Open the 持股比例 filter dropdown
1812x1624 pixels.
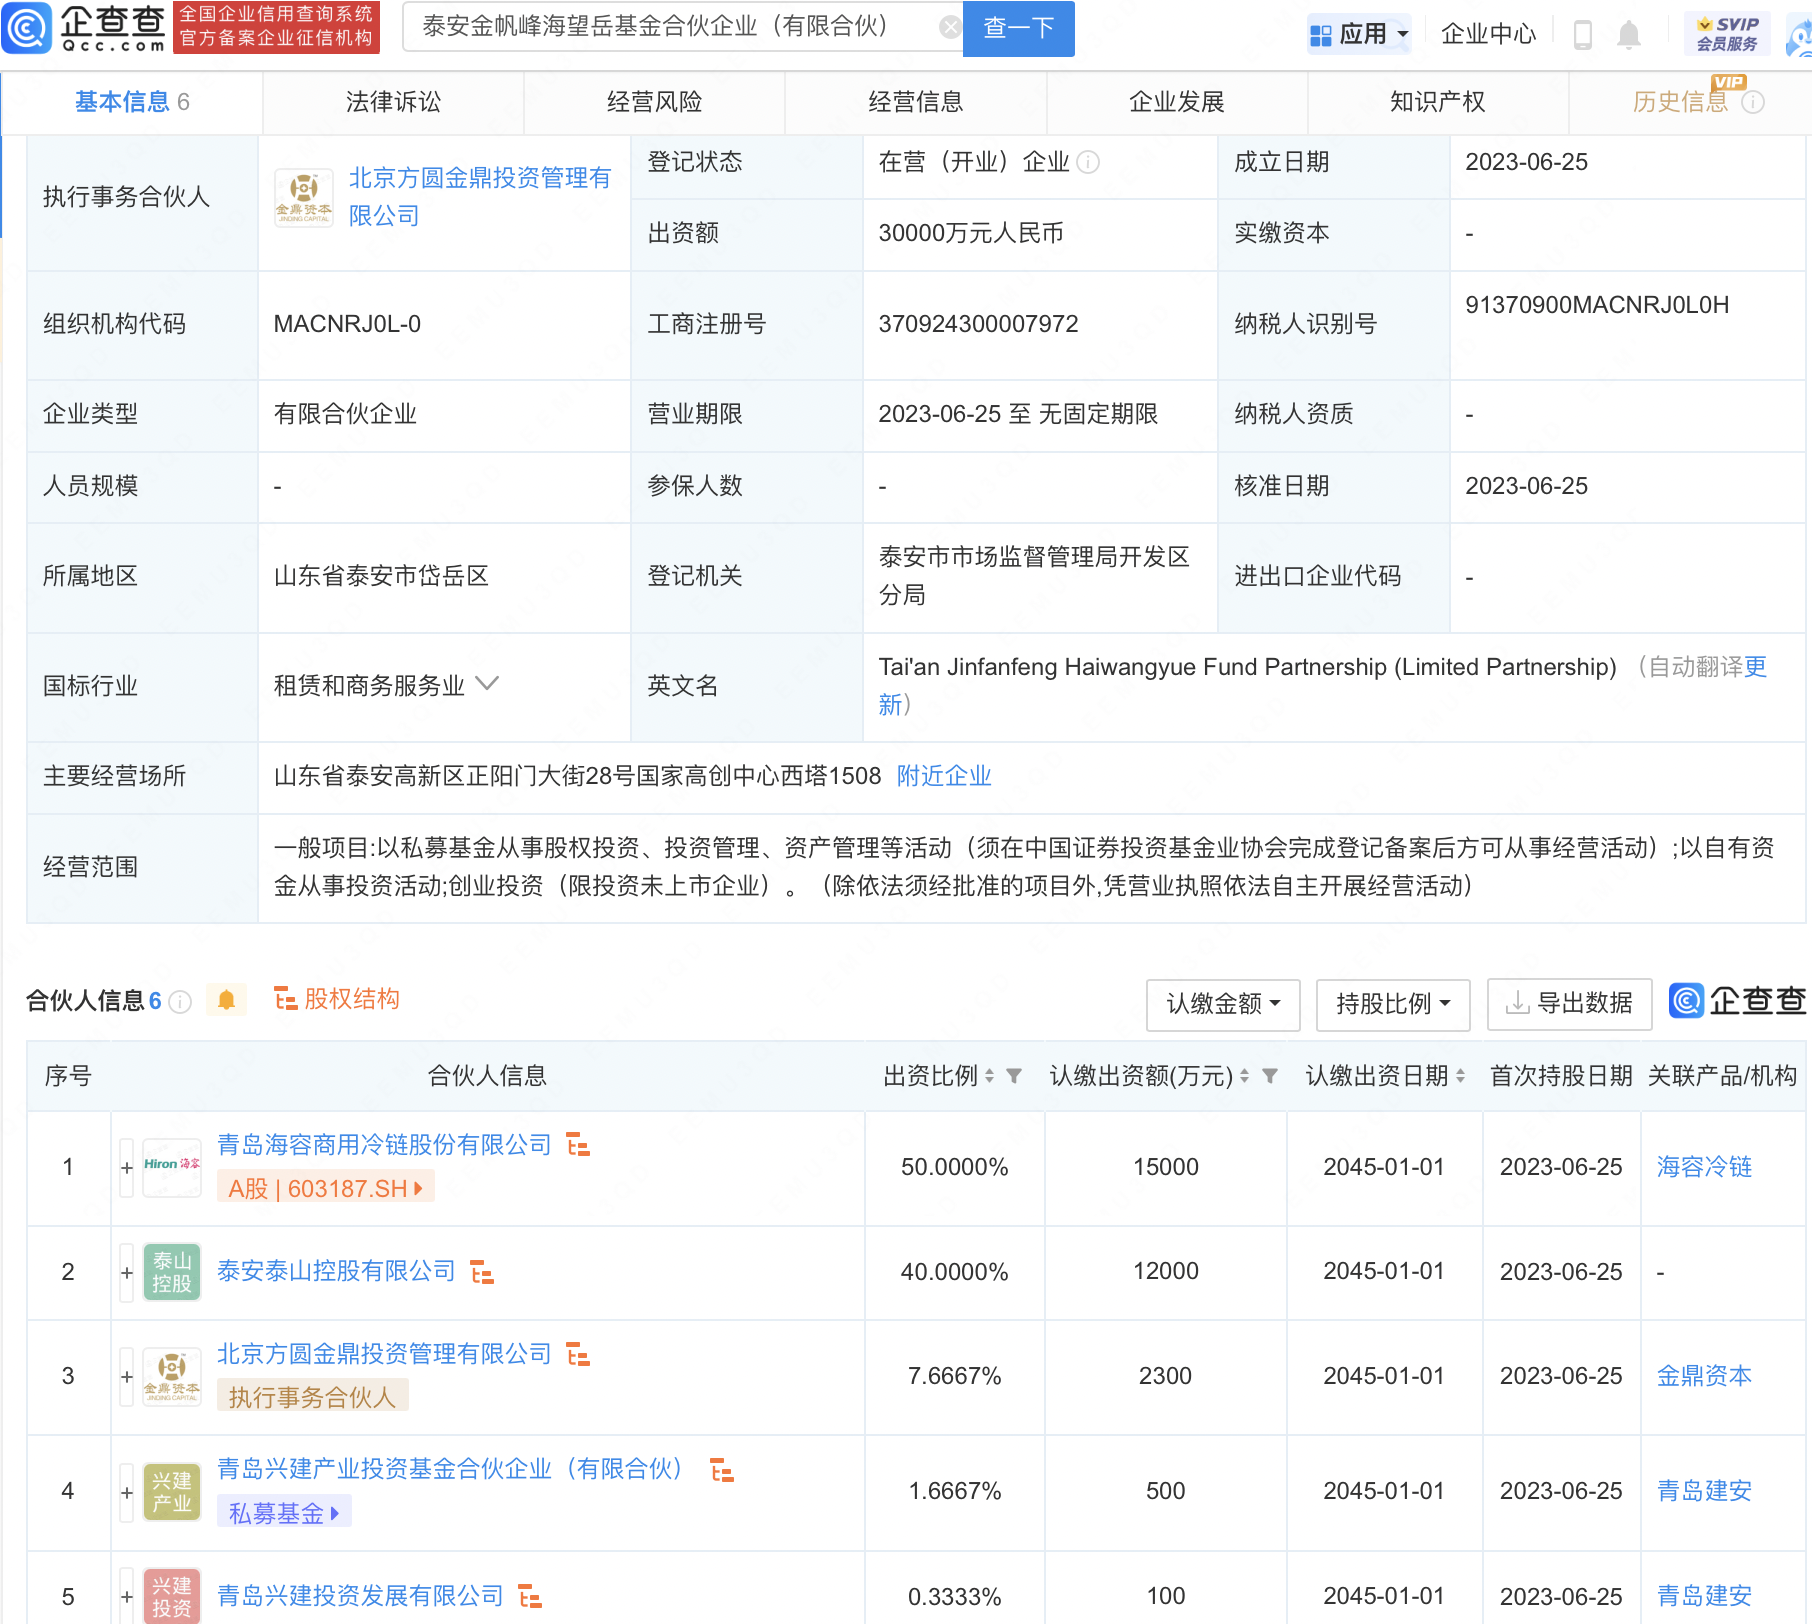1393,1003
